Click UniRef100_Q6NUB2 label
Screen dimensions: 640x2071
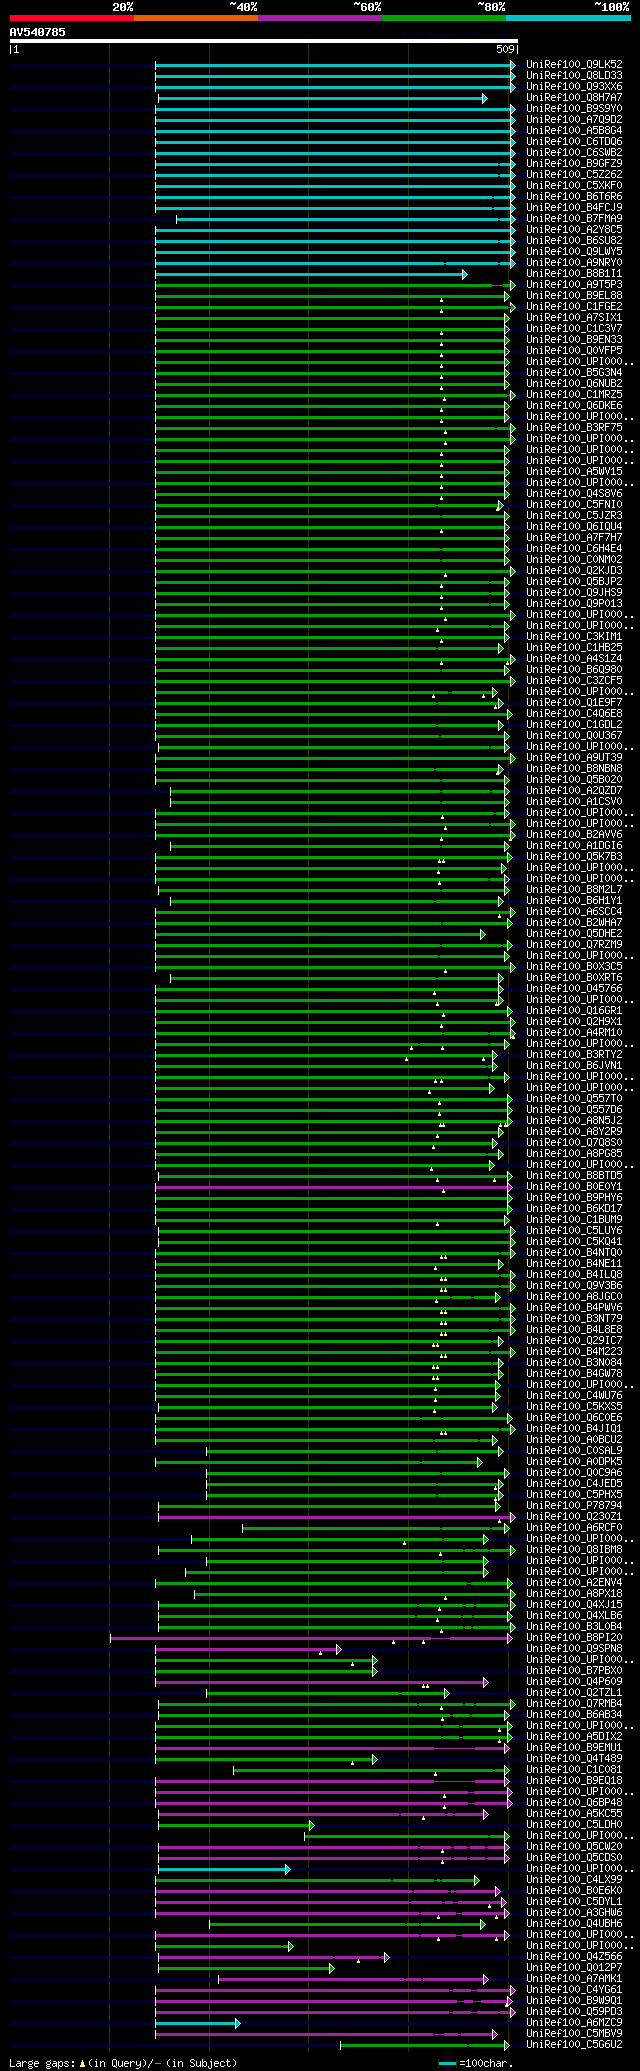tap(574, 383)
